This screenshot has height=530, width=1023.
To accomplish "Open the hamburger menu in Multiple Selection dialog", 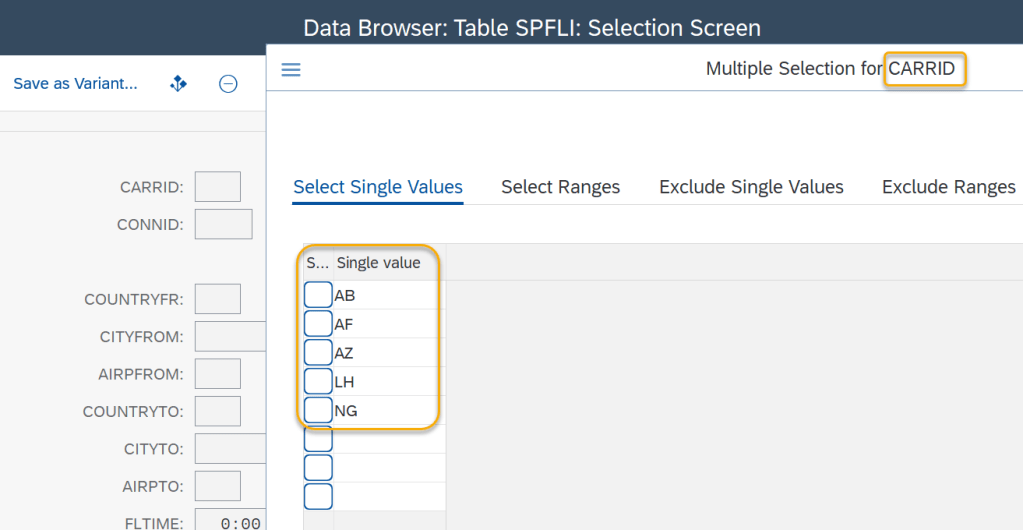I will click(x=291, y=69).
